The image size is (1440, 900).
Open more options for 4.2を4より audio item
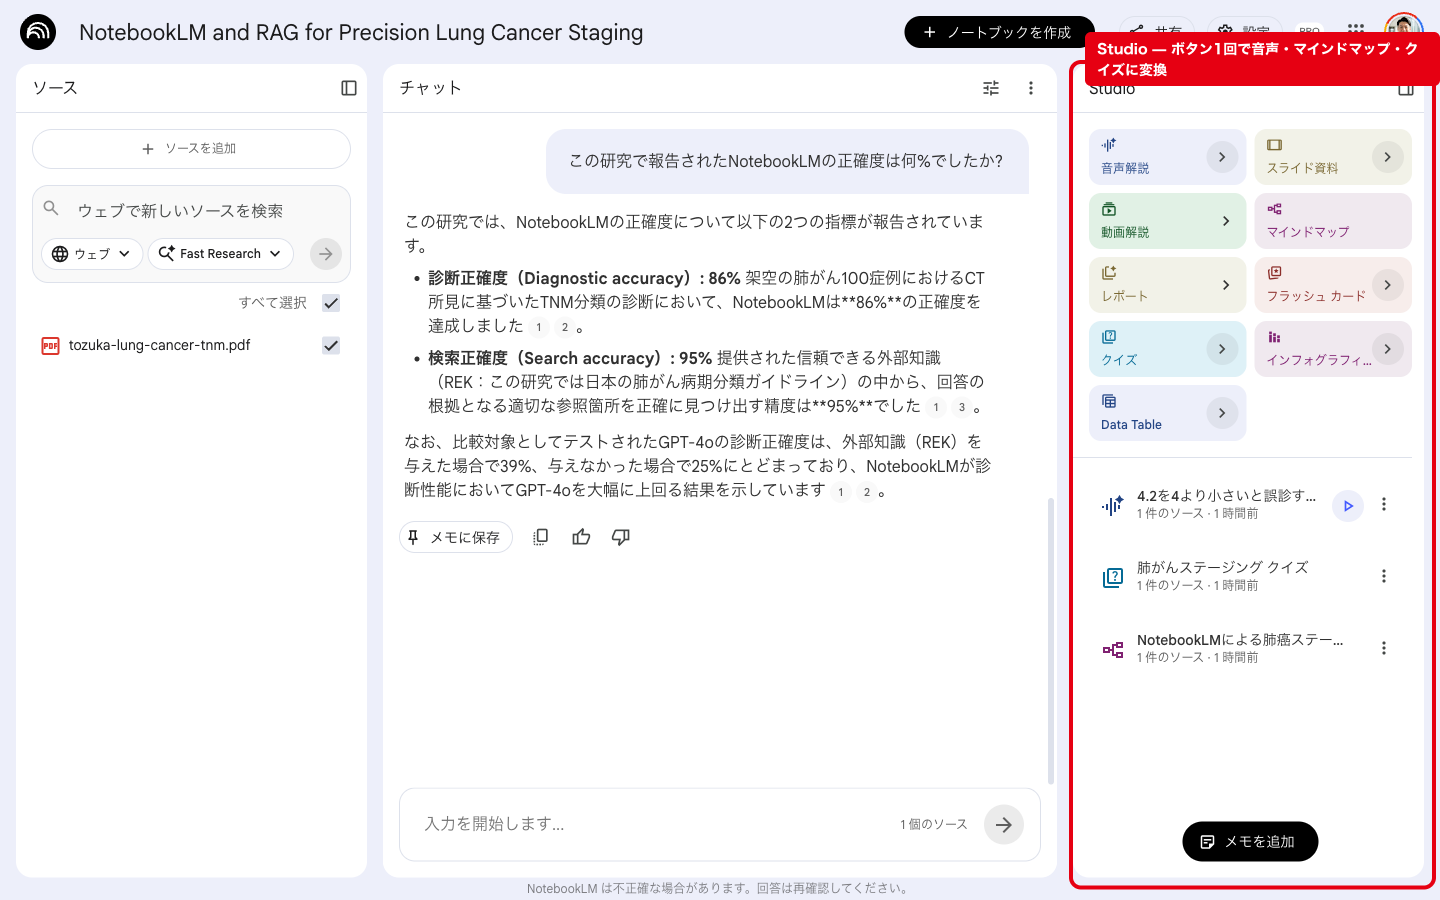tap(1384, 505)
